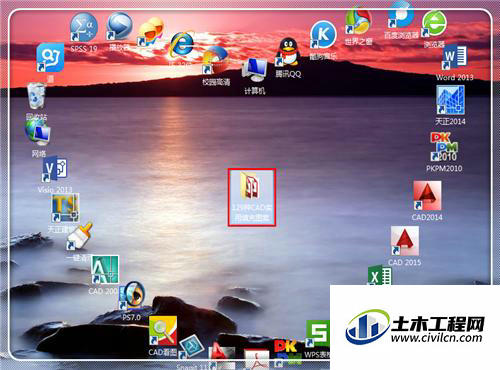Open the older AutoCAD 200x shortcut
This screenshot has height=370, width=500.
point(105,269)
